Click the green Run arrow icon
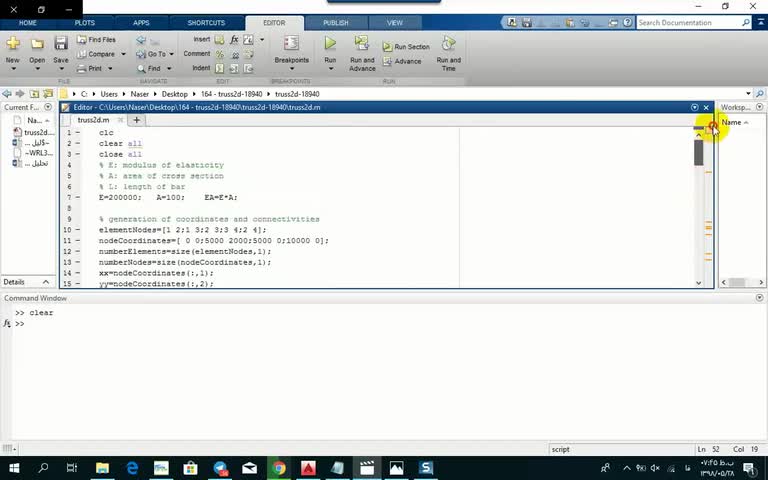Image resolution: width=768 pixels, height=480 pixels. (x=330, y=43)
